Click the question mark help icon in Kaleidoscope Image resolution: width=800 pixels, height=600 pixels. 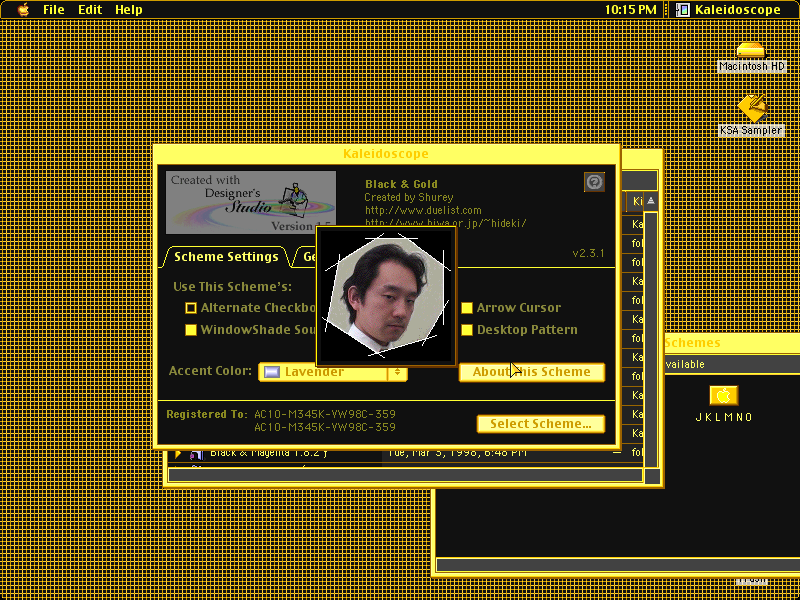(x=594, y=182)
